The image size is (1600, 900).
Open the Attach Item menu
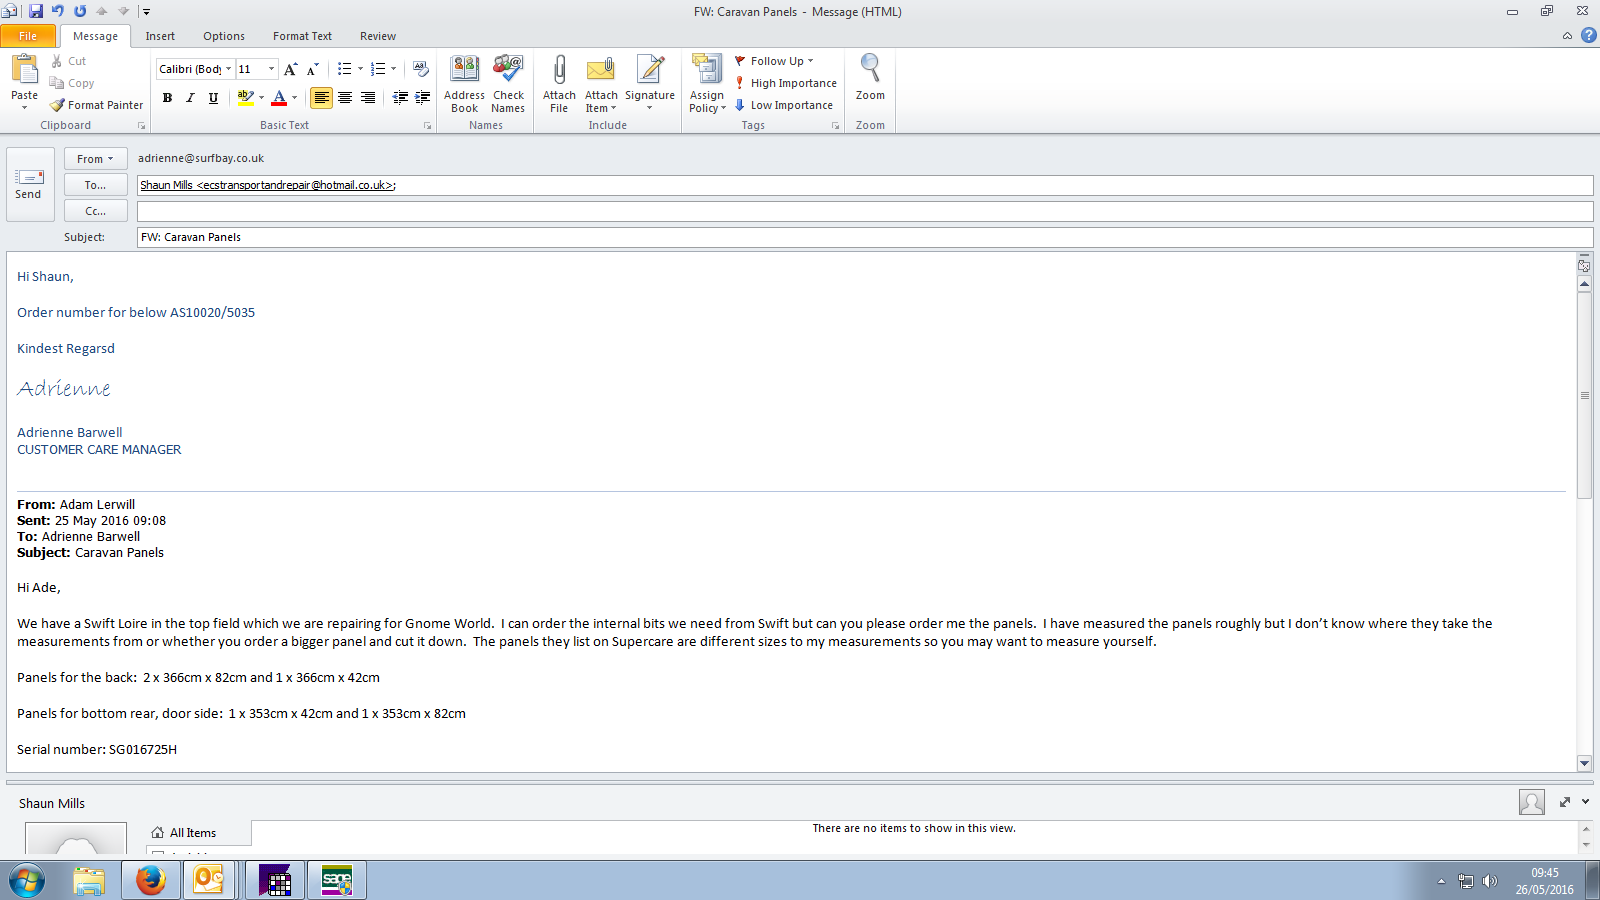click(601, 84)
